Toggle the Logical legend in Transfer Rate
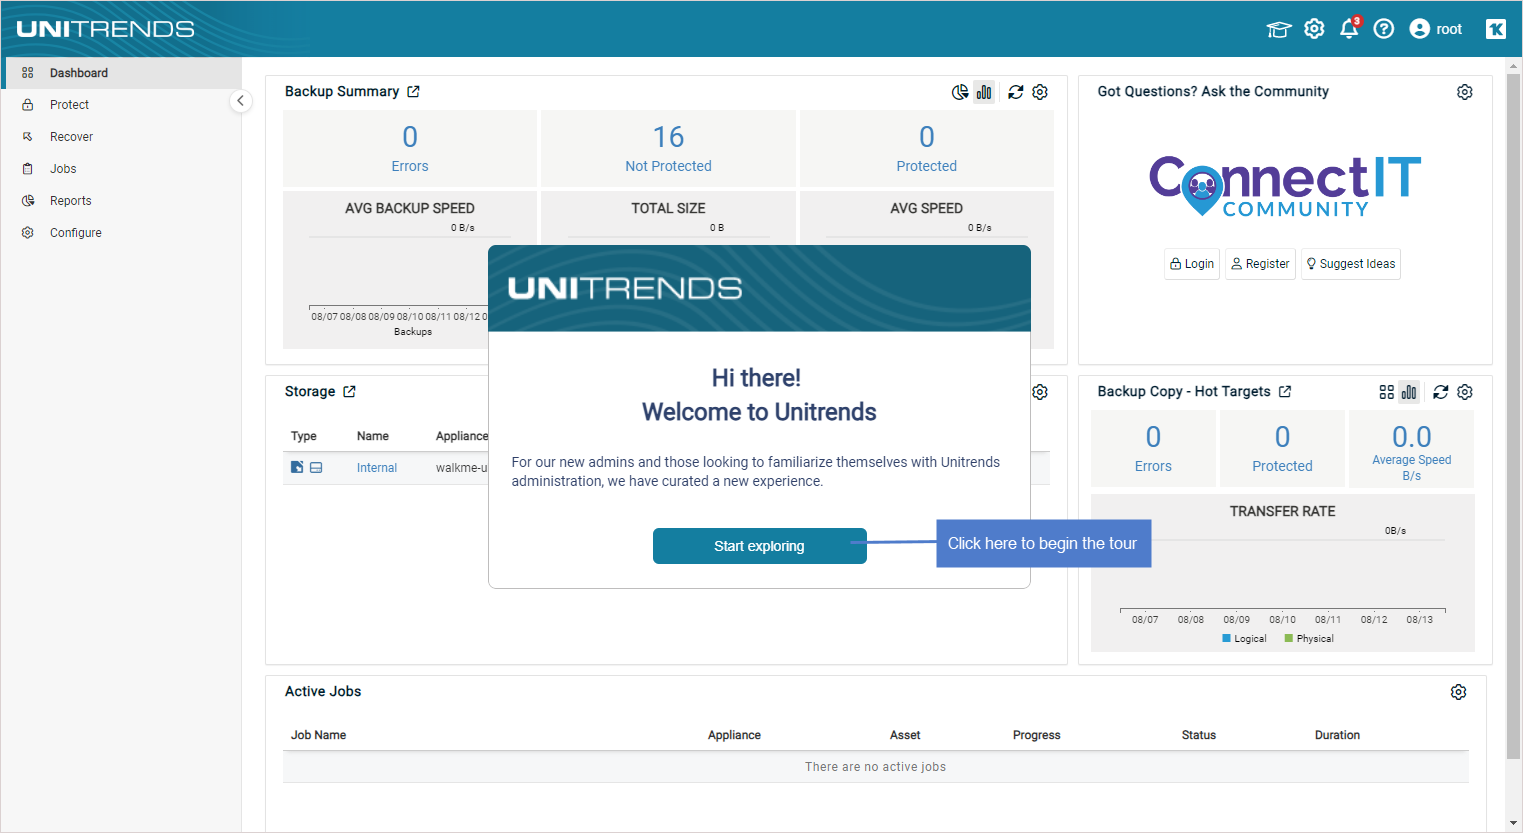Image resolution: width=1523 pixels, height=833 pixels. click(1244, 638)
